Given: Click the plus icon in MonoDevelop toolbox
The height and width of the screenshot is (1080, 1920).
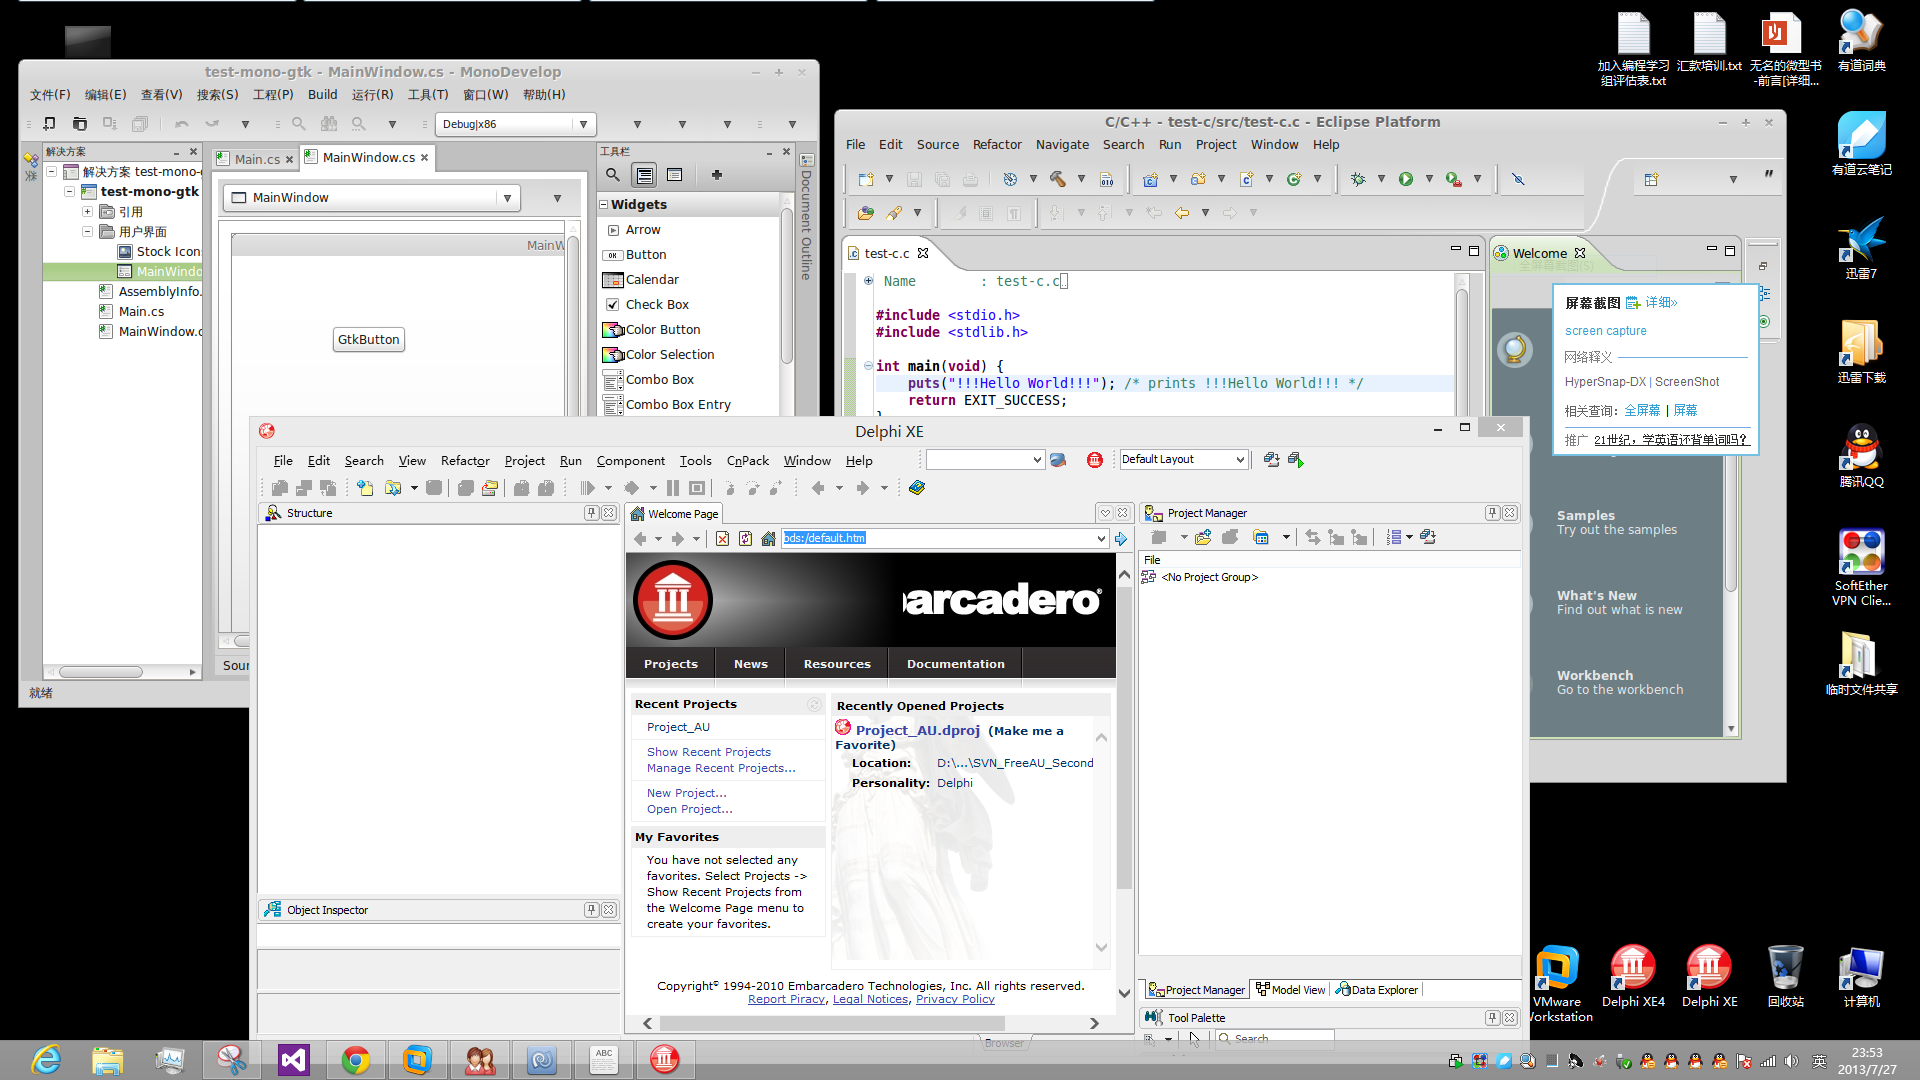Looking at the screenshot, I should 717,175.
